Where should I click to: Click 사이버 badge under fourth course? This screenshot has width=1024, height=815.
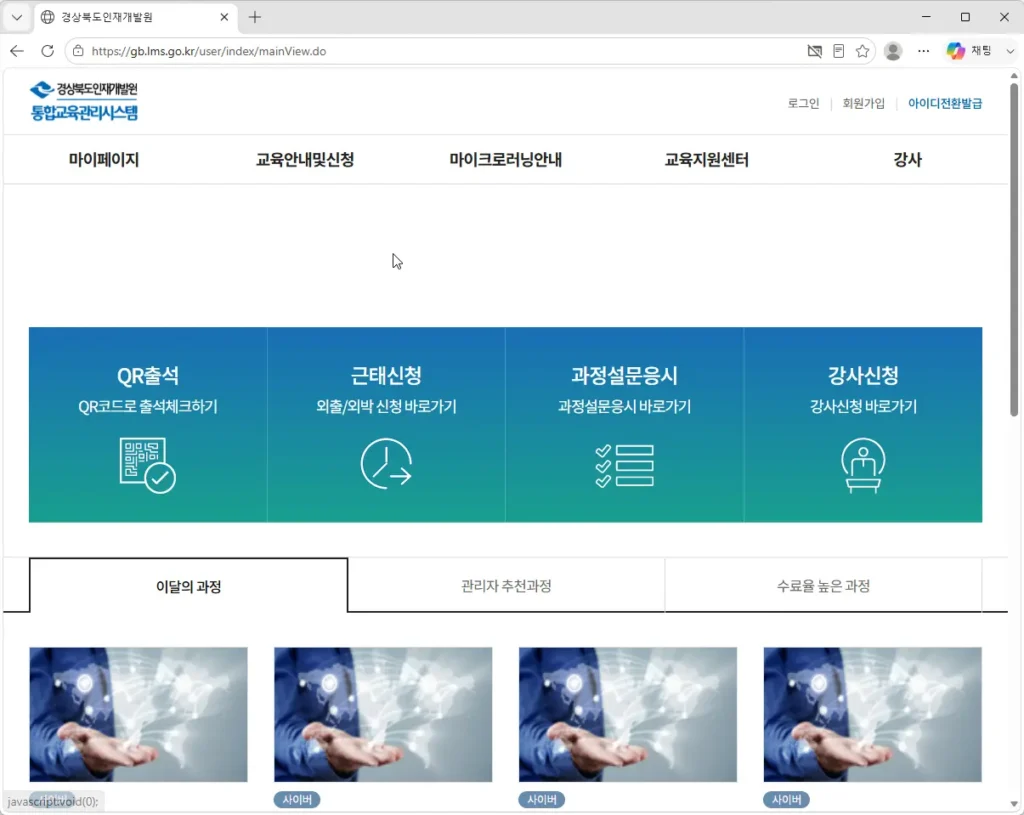tap(787, 799)
